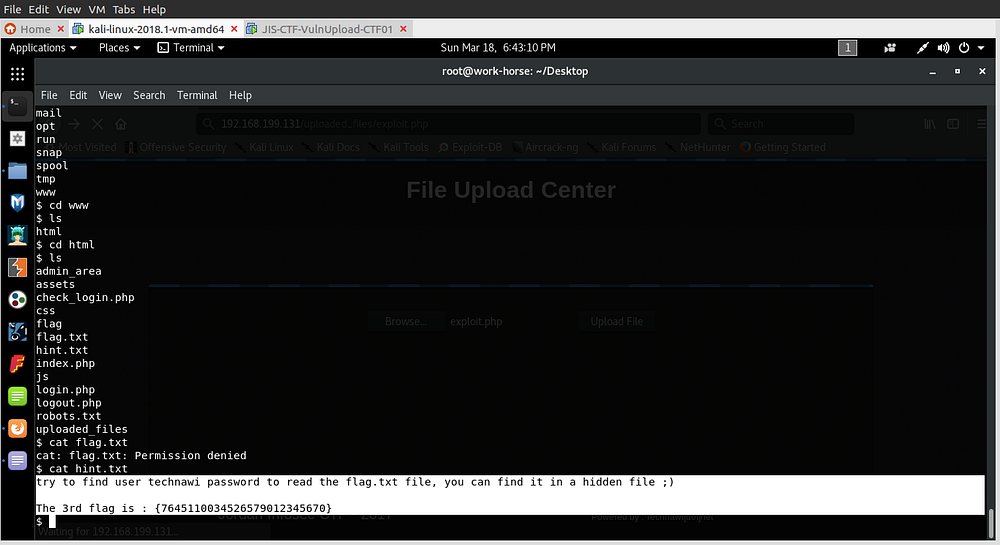1000x545 pixels.
Task: Open the Files folder icon in dock
Action: click(x=17, y=169)
